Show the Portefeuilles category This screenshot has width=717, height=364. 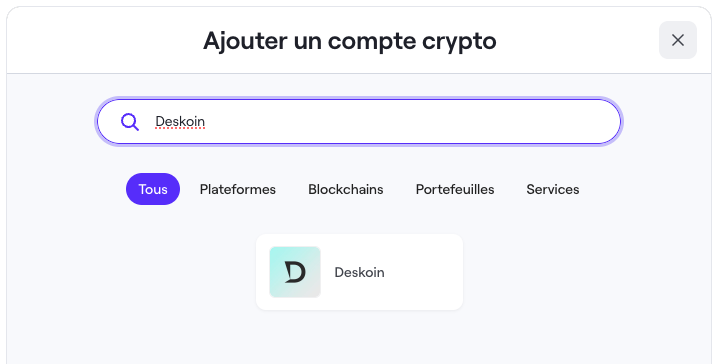[x=455, y=189]
